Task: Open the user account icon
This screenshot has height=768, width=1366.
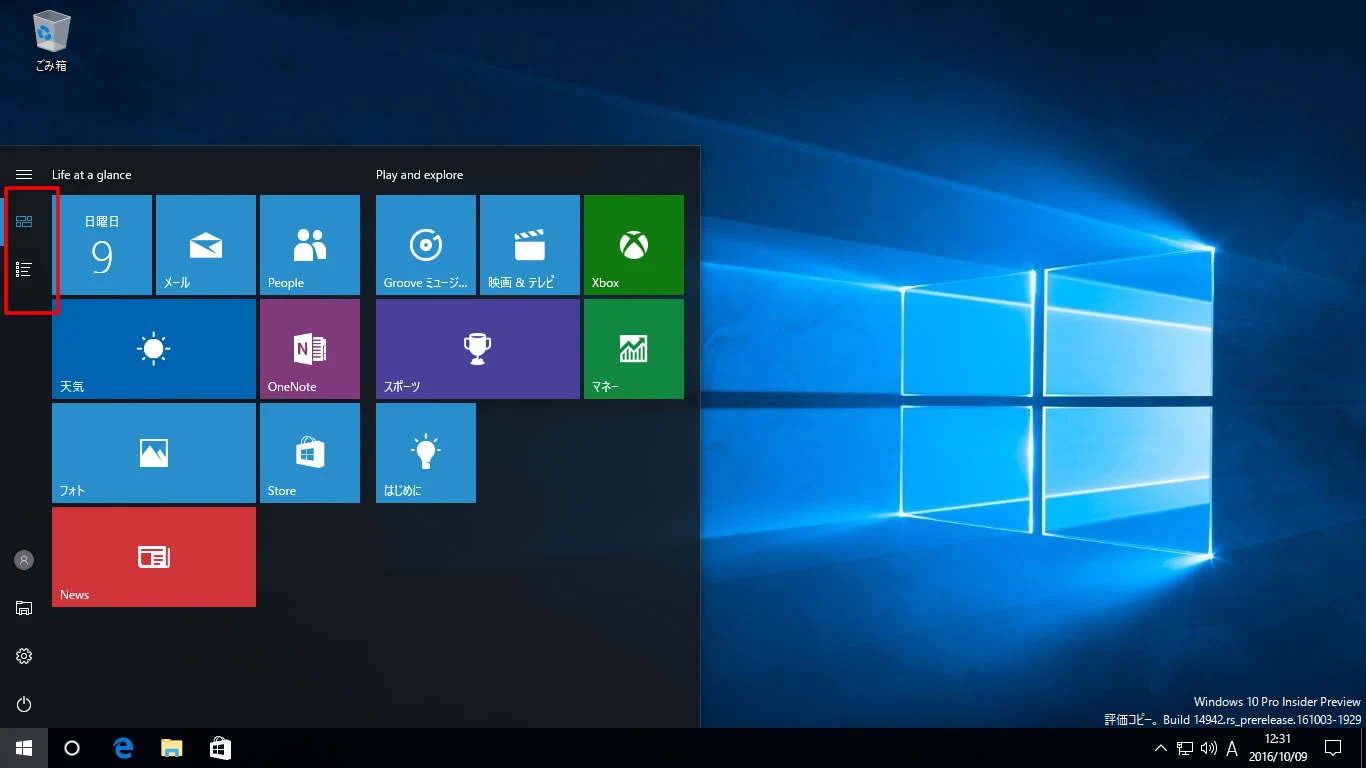Action: [24, 560]
